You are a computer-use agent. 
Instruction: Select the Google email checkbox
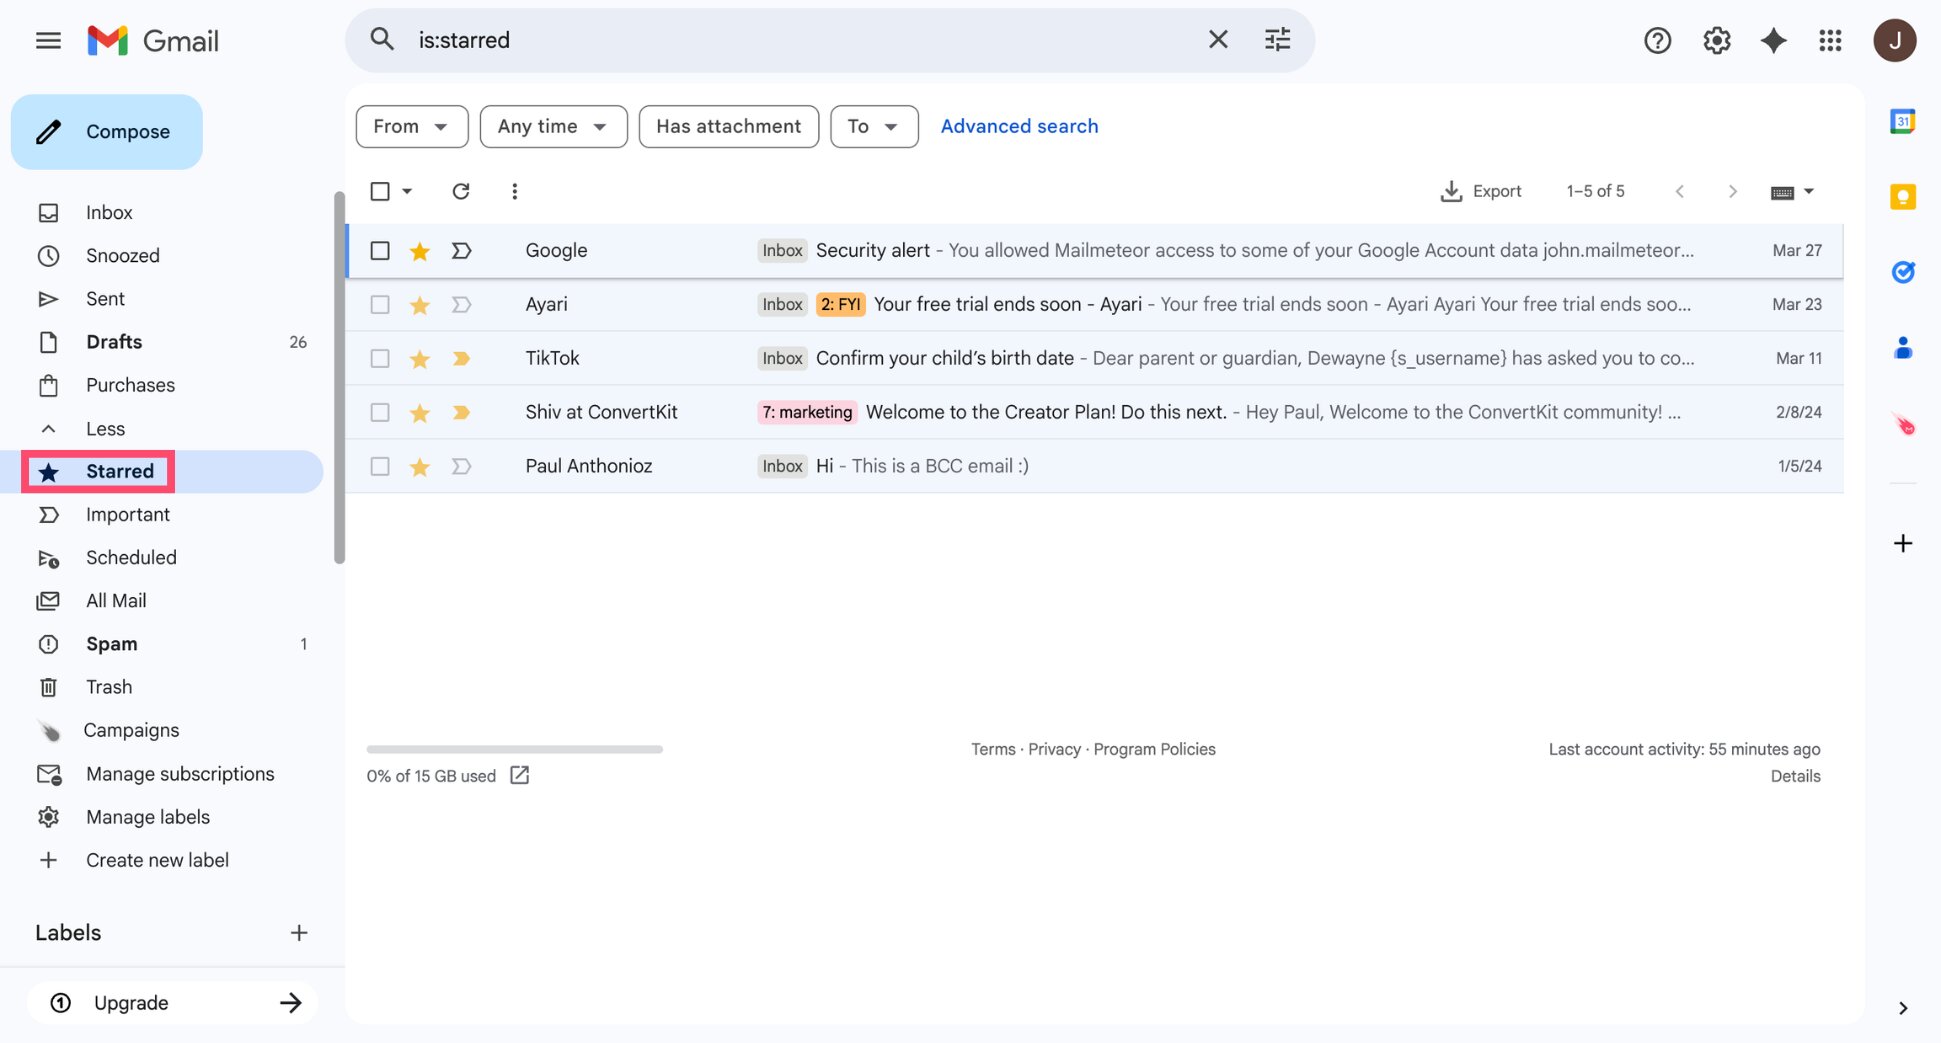(380, 251)
